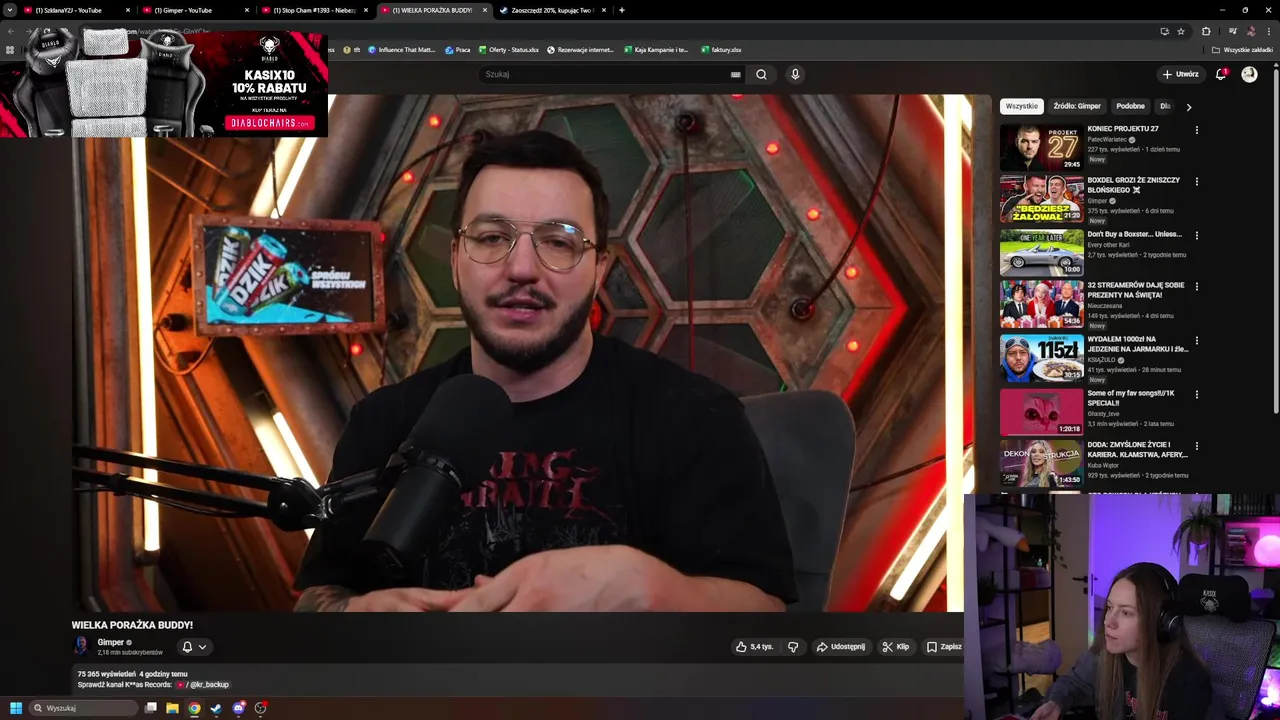Click the Zapisz save button
The image size is (1280, 720).
point(943,647)
